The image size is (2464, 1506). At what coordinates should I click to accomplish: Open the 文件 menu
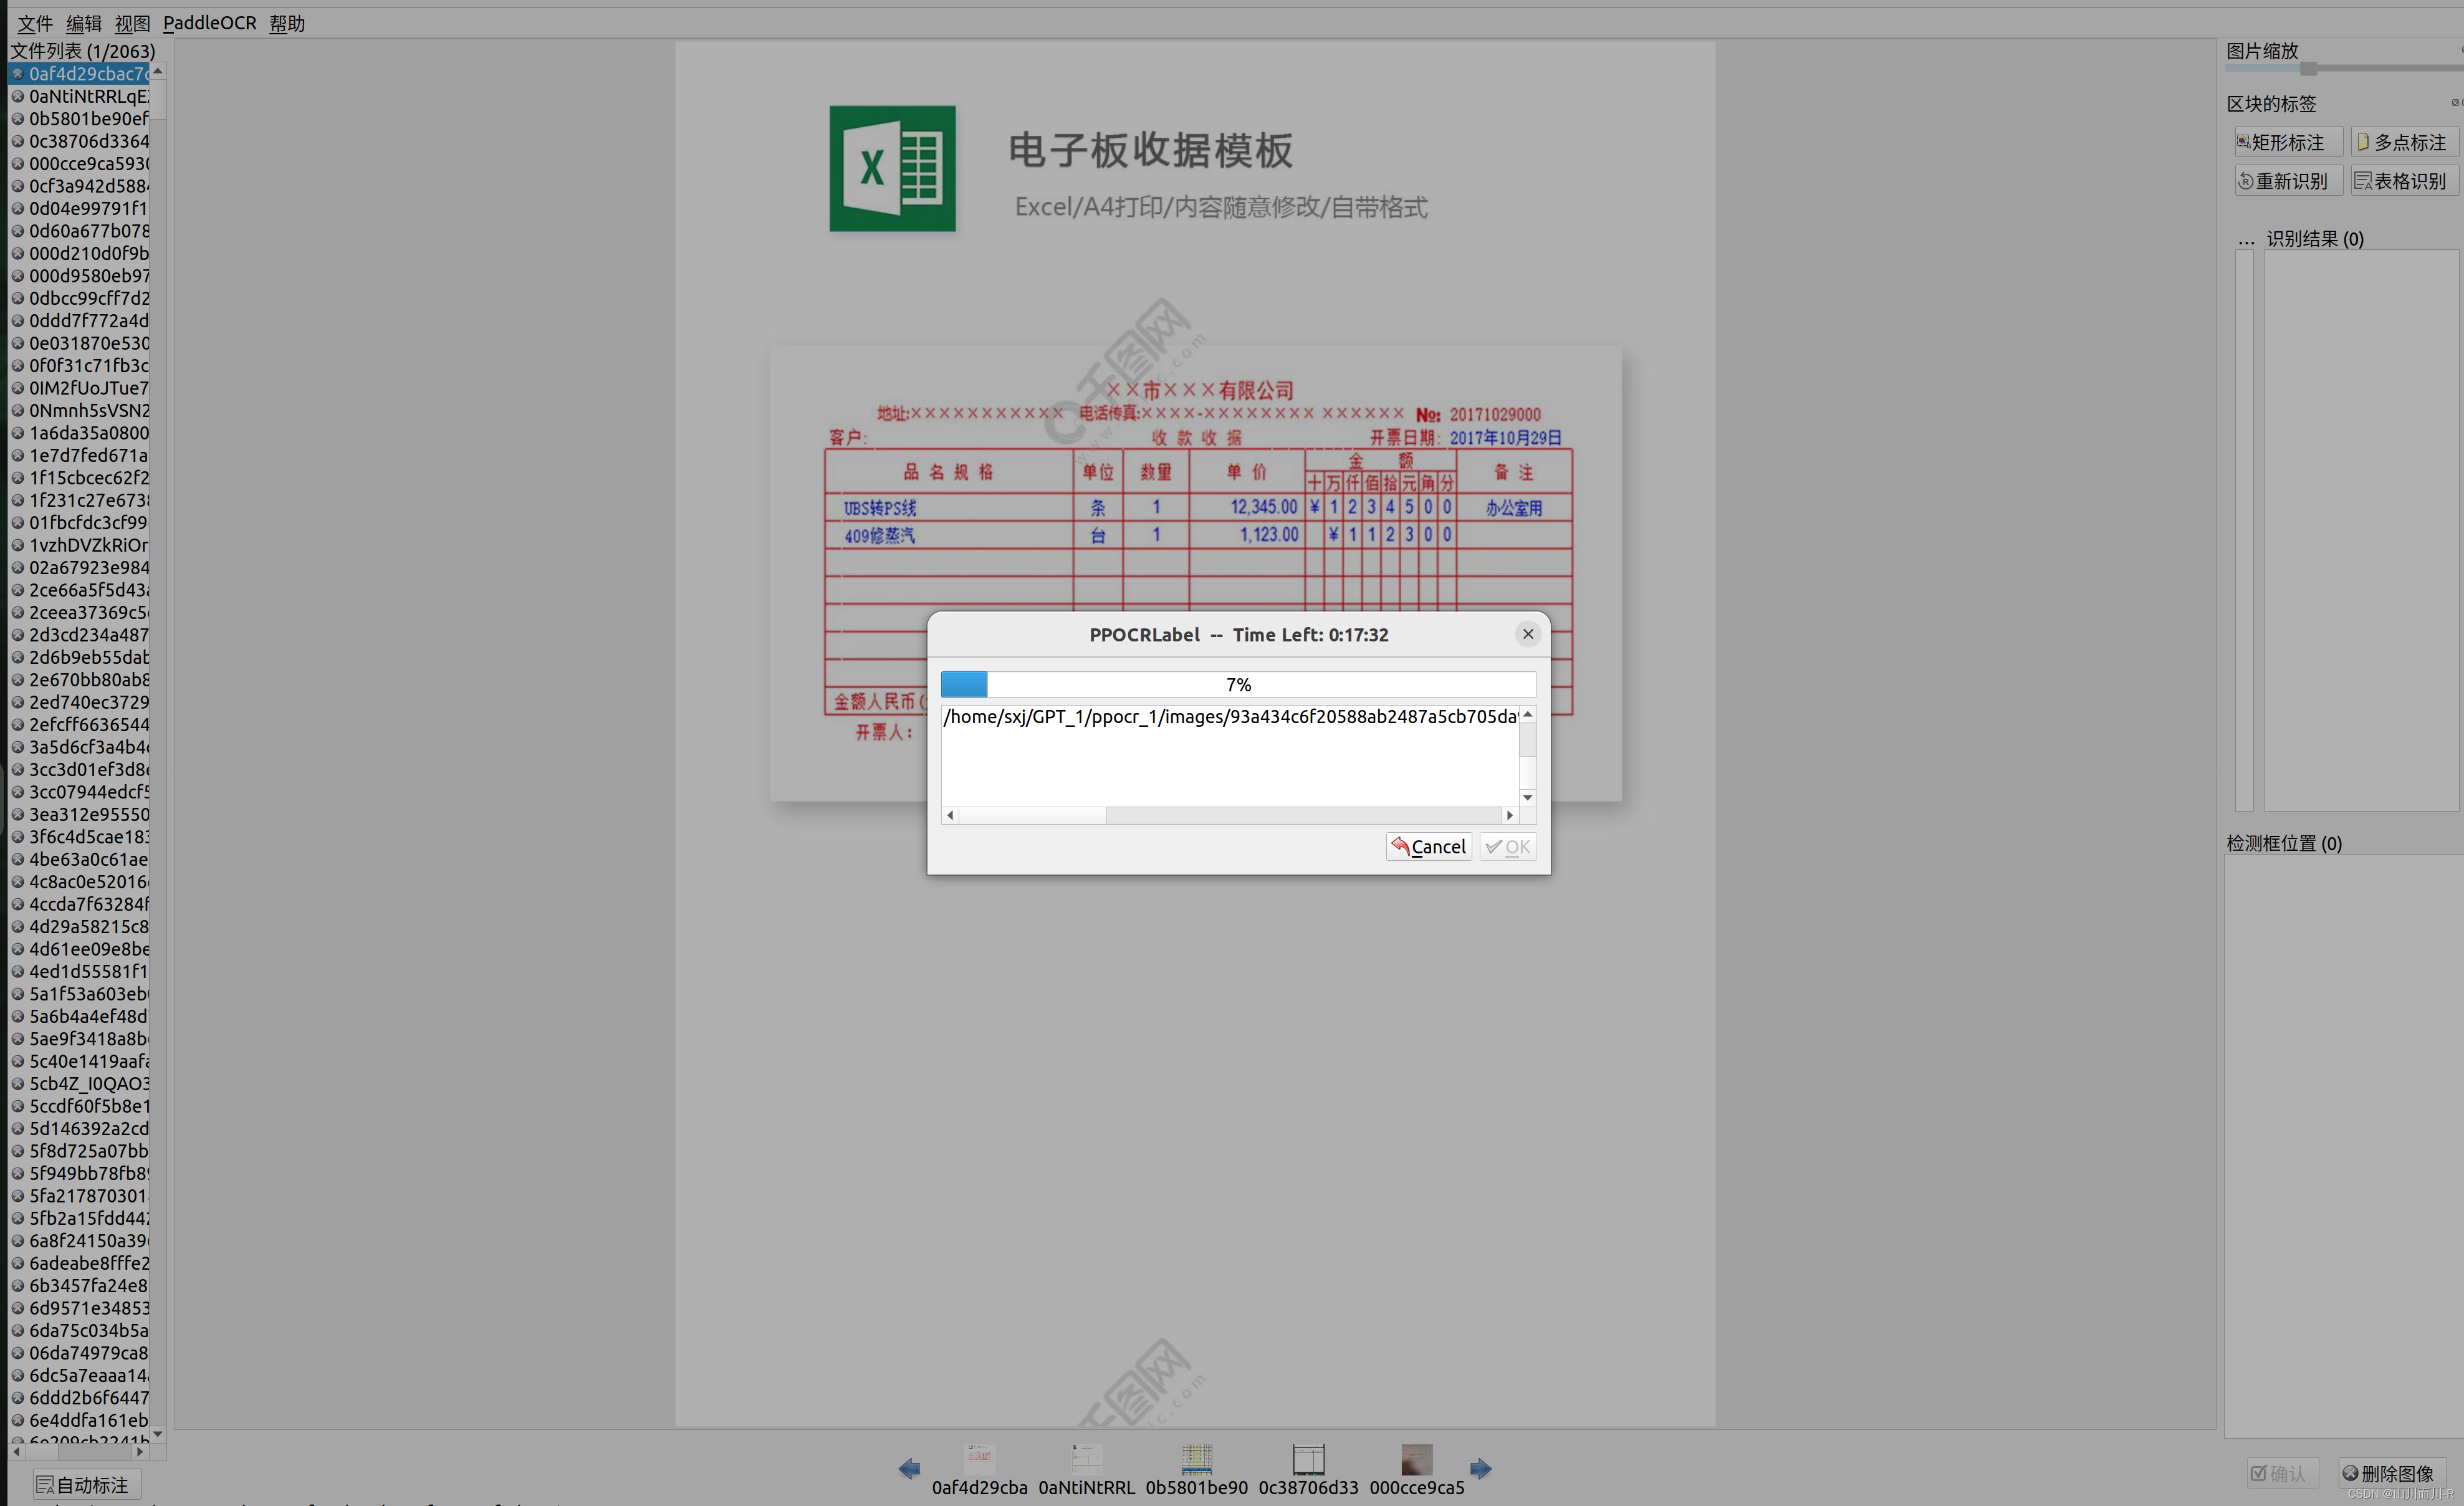click(35, 23)
